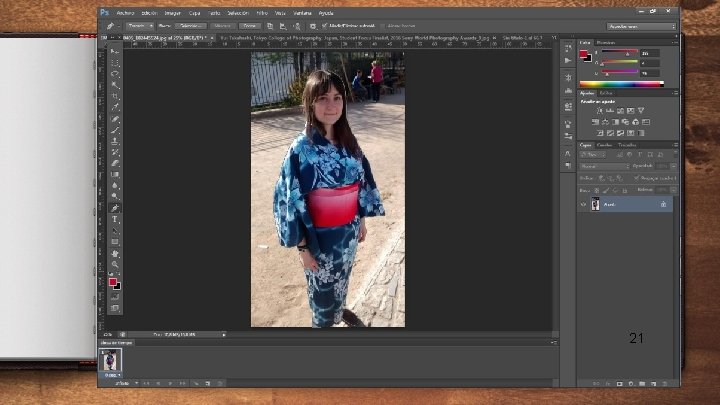Screen dimensions: 720x405
Task: Open the Actions play panel icon
Action: click(568, 60)
